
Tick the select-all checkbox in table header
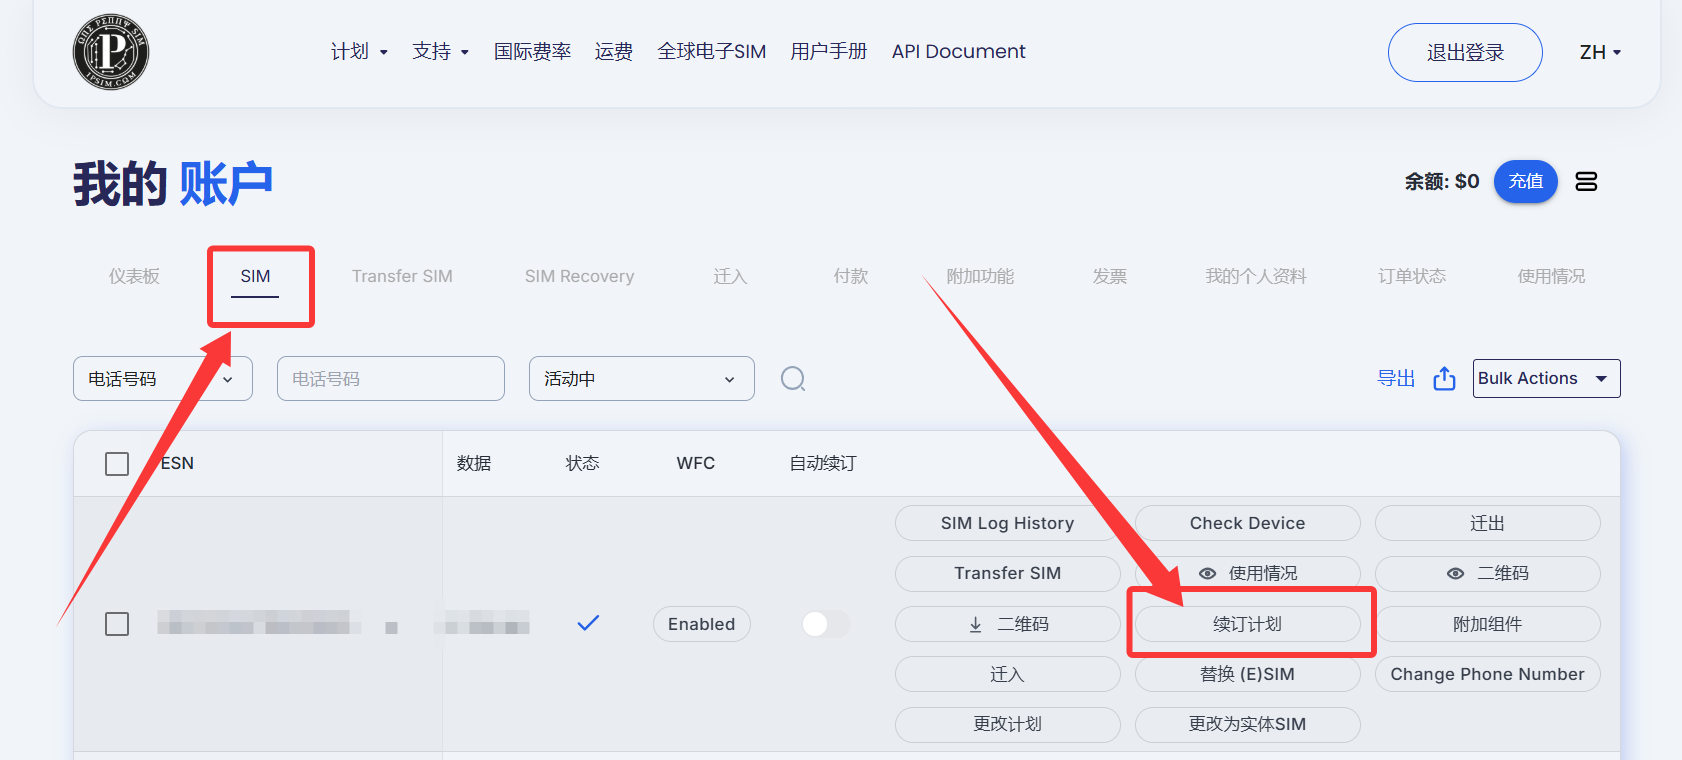(117, 464)
